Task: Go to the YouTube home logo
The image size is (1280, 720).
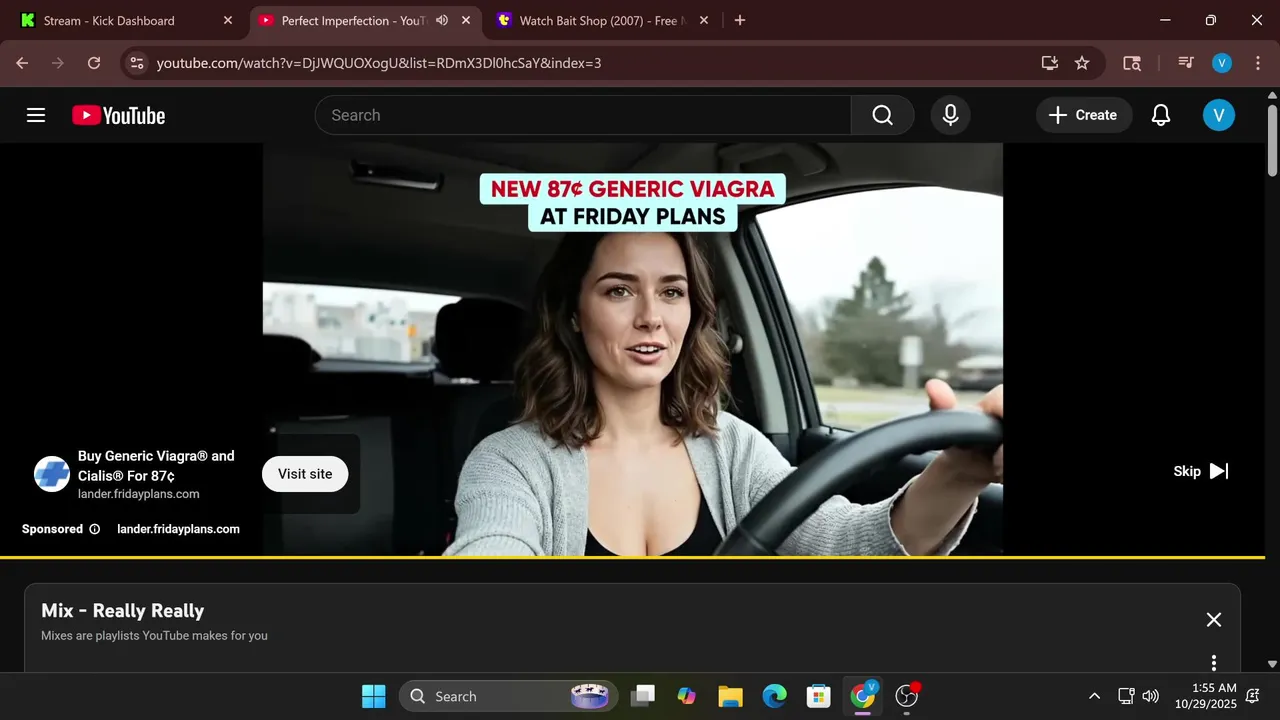Action: [x=118, y=115]
